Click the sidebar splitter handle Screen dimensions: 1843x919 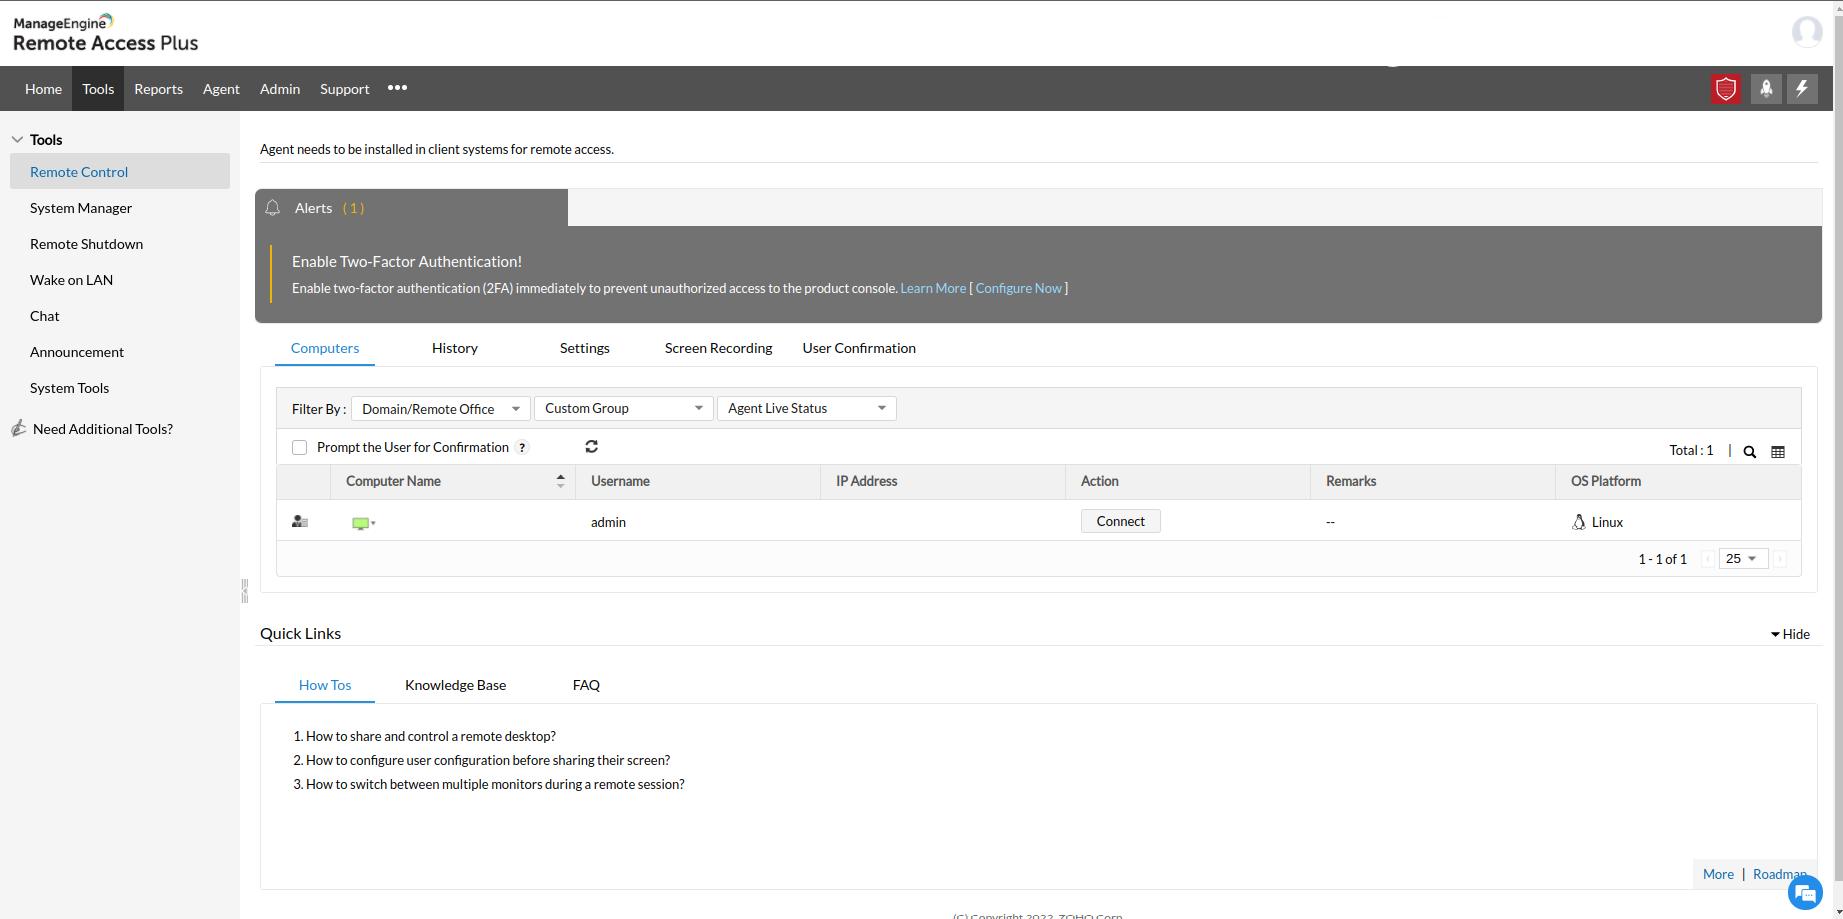coord(244,591)
